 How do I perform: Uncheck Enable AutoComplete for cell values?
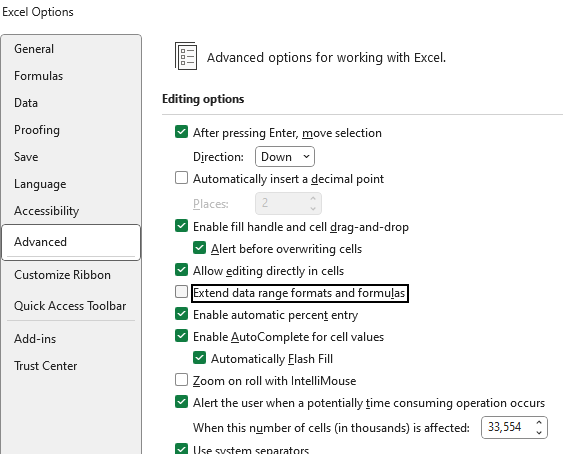(181, 336)
